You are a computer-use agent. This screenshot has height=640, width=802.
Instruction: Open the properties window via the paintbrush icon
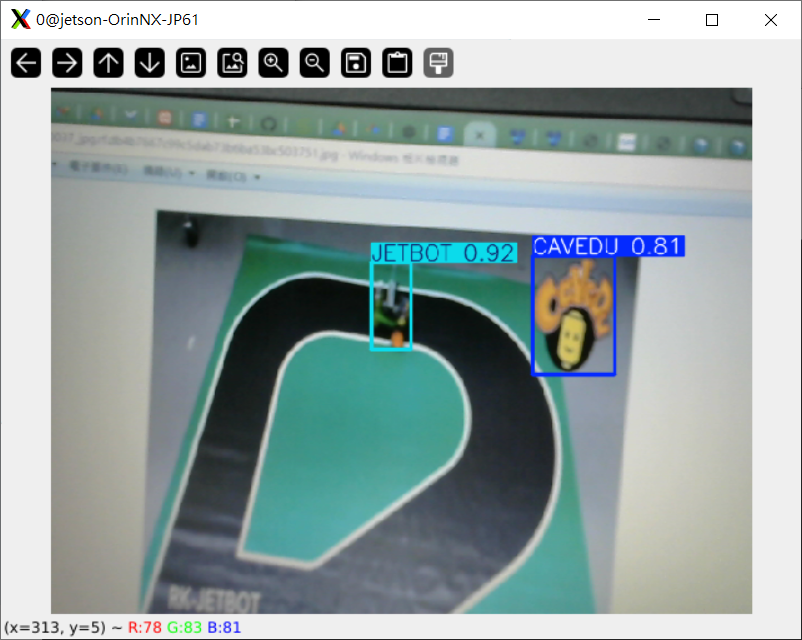tap(438, 63)
